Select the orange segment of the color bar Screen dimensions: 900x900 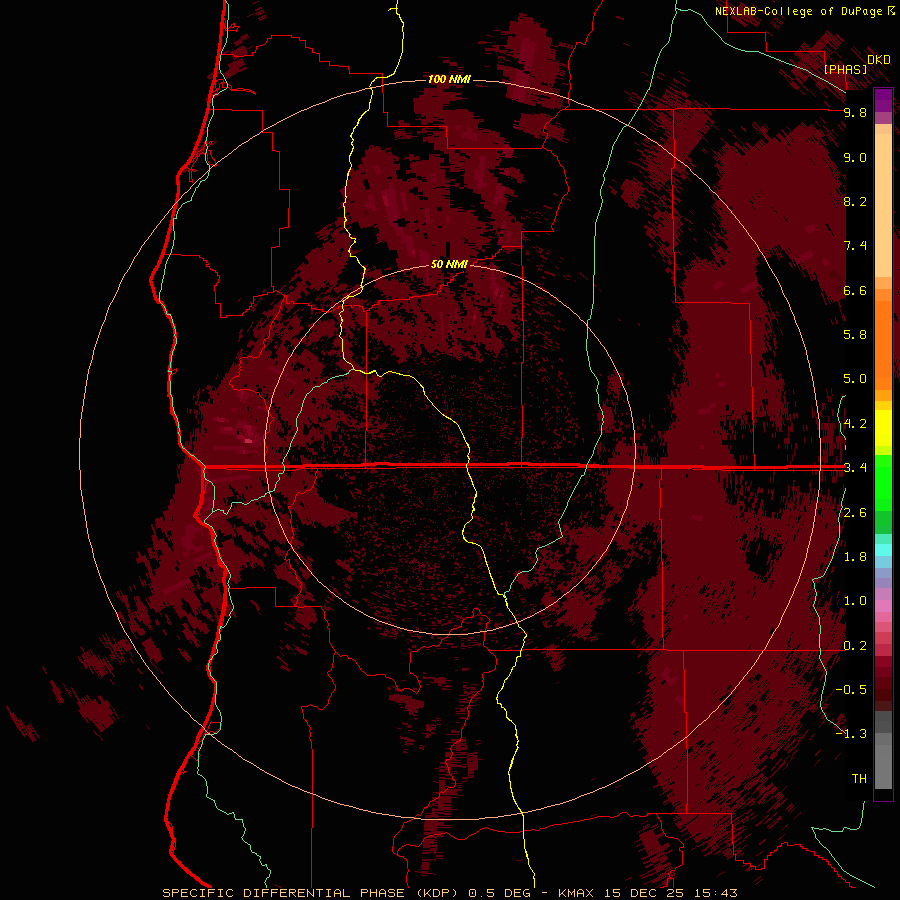pyautogui.click(x=883, y=345)
